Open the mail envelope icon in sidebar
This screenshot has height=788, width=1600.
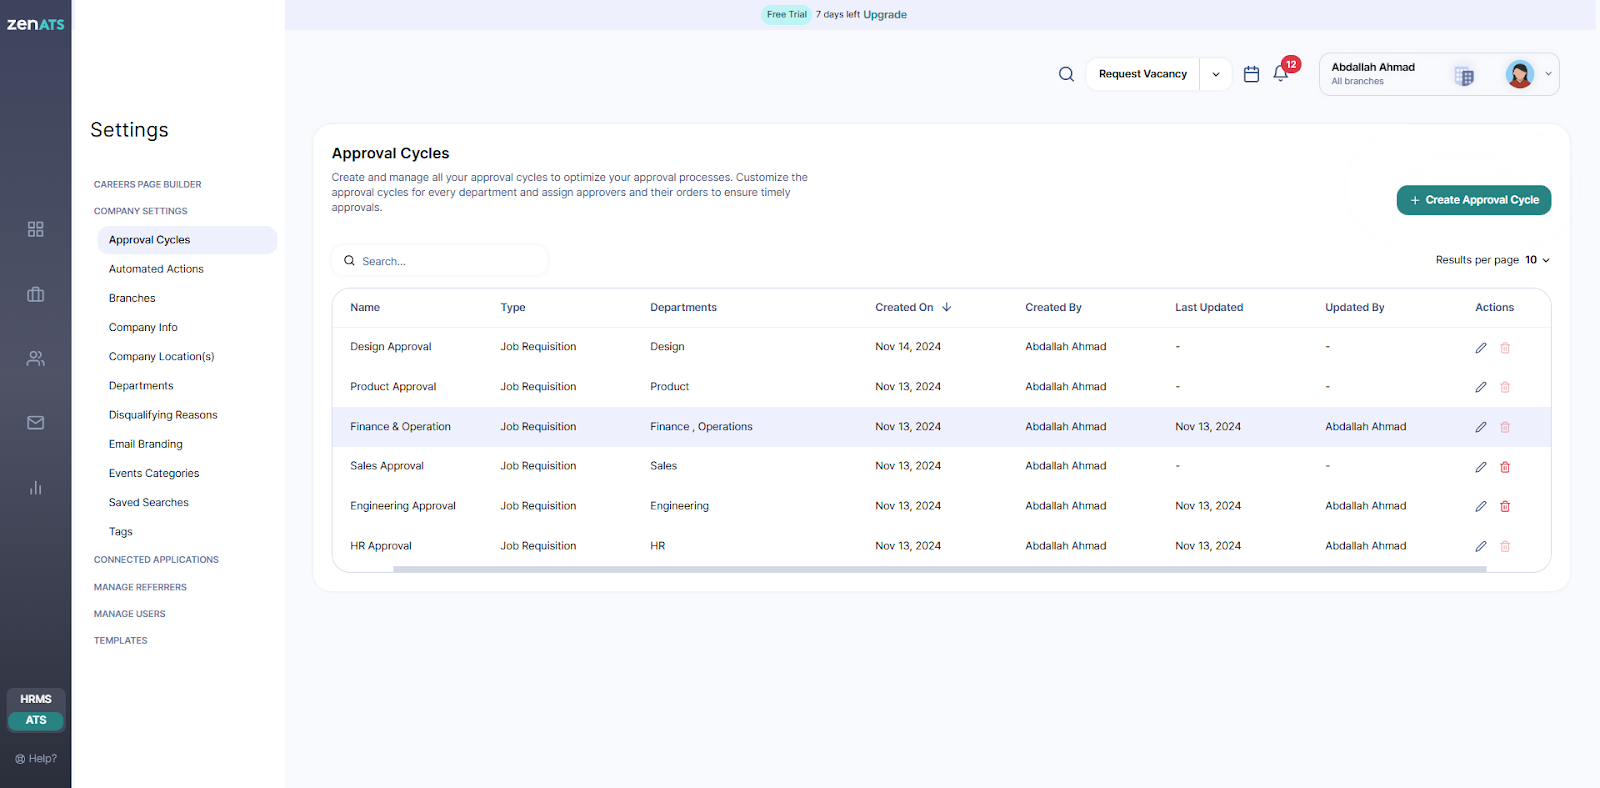click(36, 423)
